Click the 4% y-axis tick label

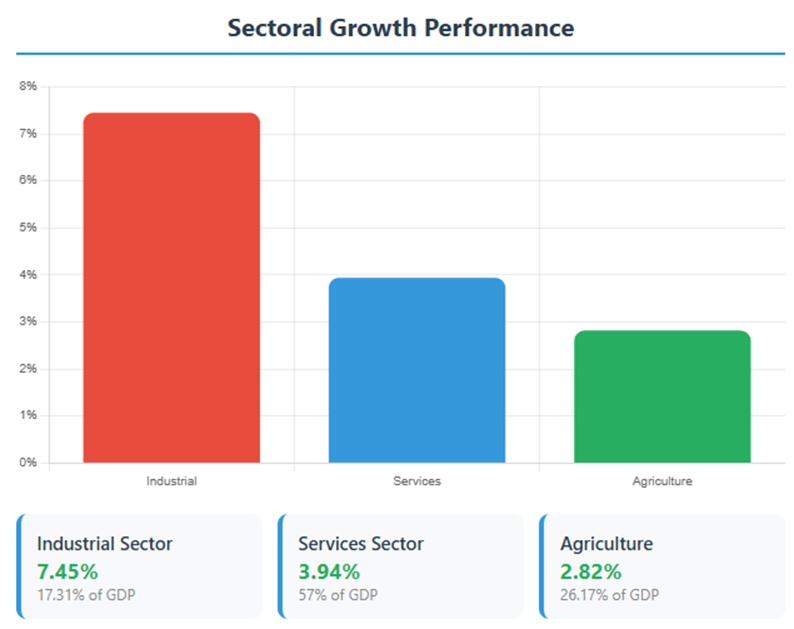tap(28, 275)
